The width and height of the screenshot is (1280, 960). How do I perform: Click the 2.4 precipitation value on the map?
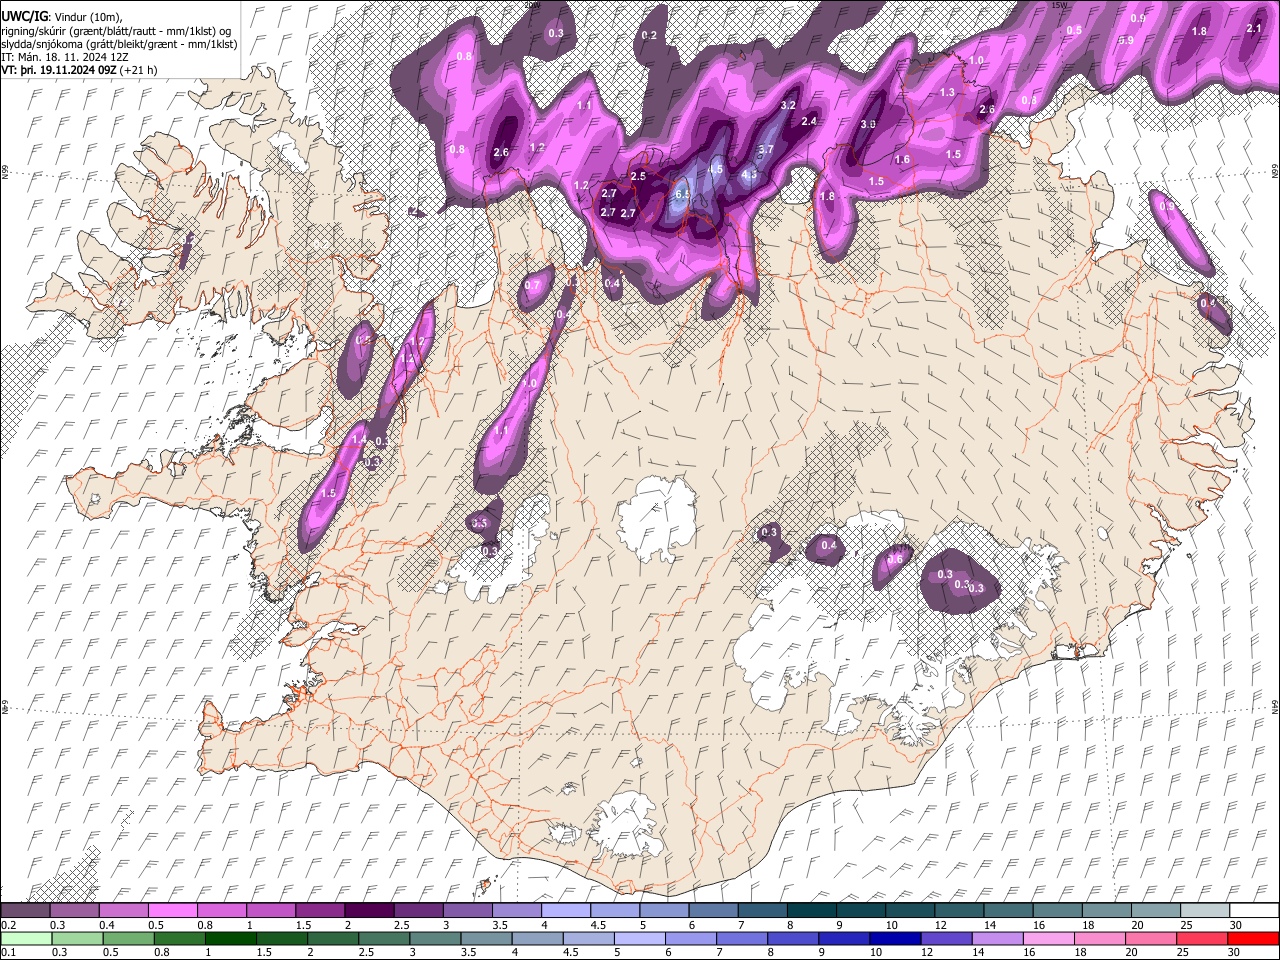[x=809, y=121]
